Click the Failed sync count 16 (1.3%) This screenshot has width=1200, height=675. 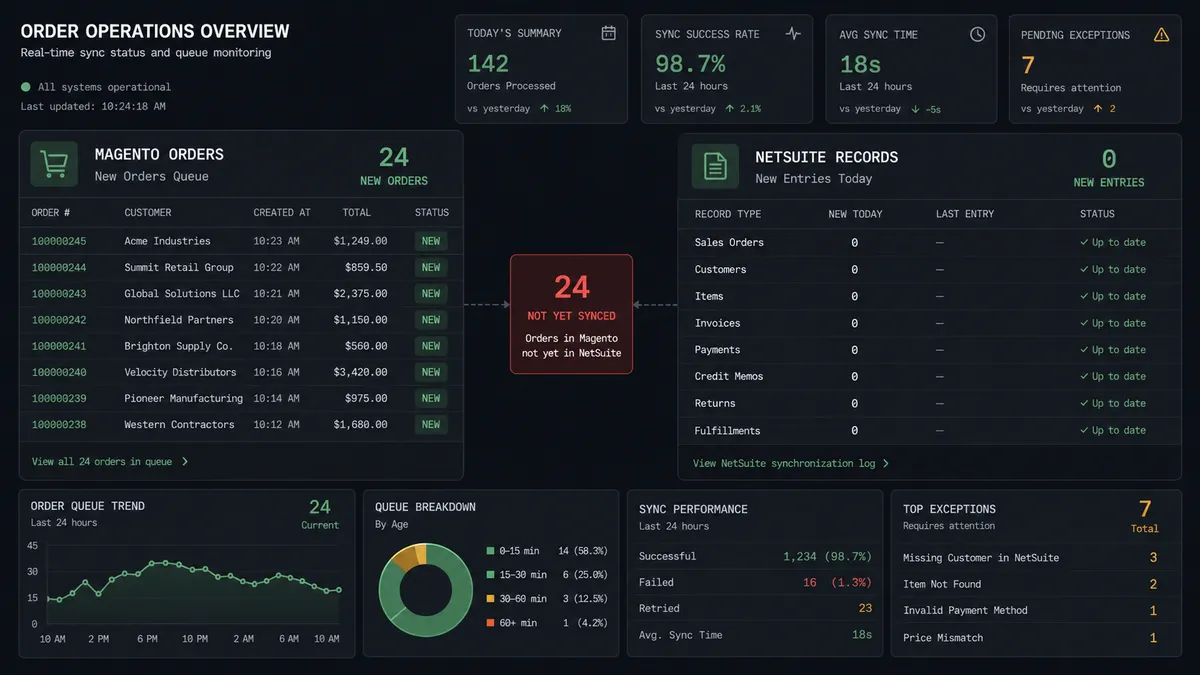click(837, 582)
